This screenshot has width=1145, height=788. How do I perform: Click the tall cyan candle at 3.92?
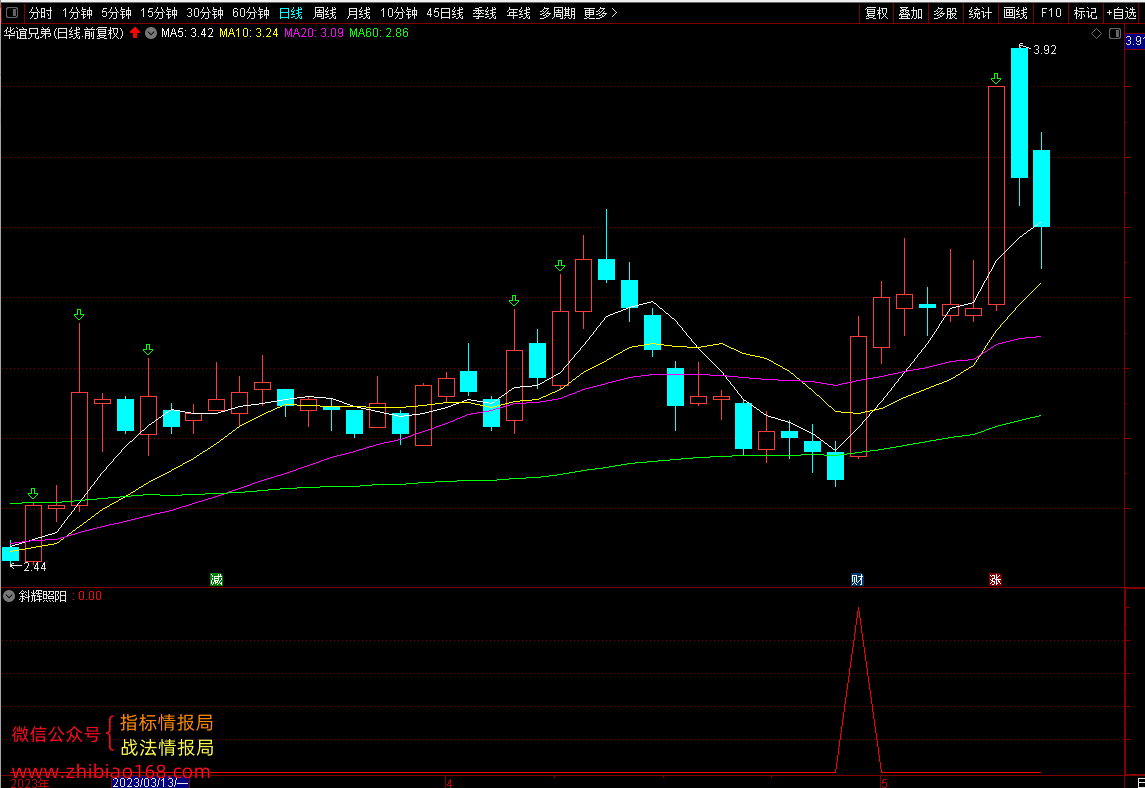pos(1019,112)
